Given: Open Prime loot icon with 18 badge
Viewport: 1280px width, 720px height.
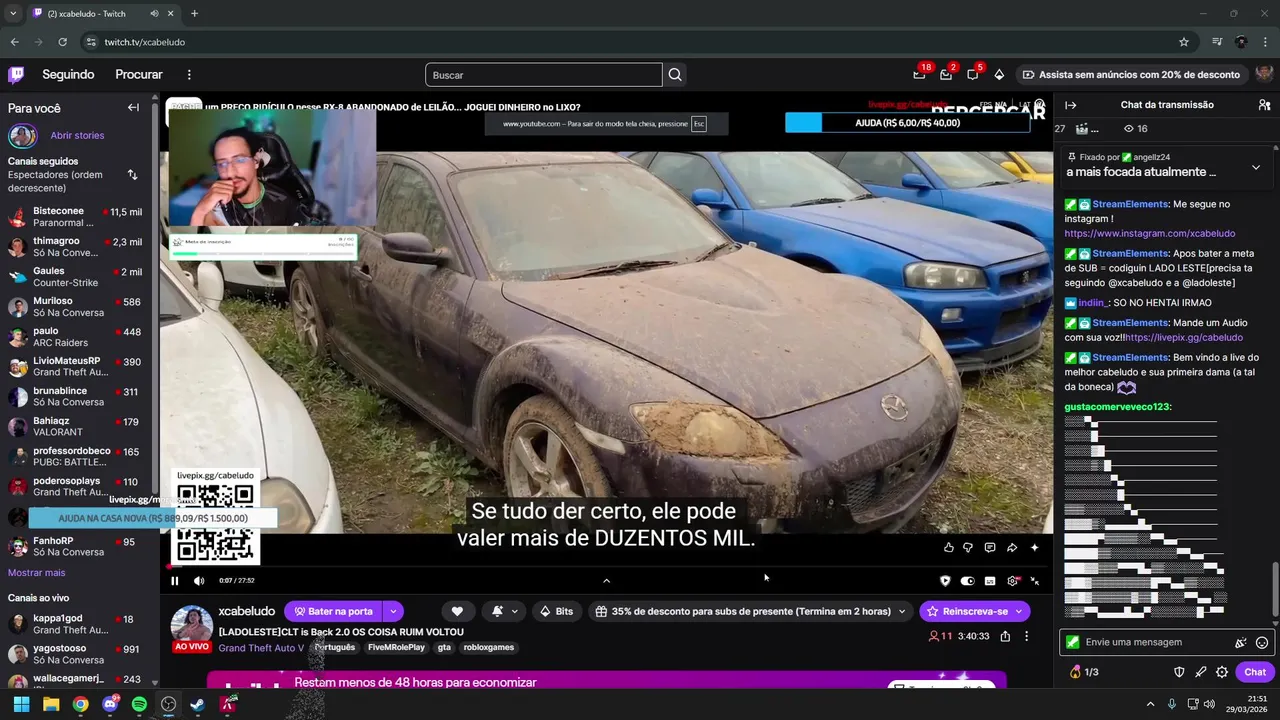Looking at the screenshot, I should click(x=919, y=74).
